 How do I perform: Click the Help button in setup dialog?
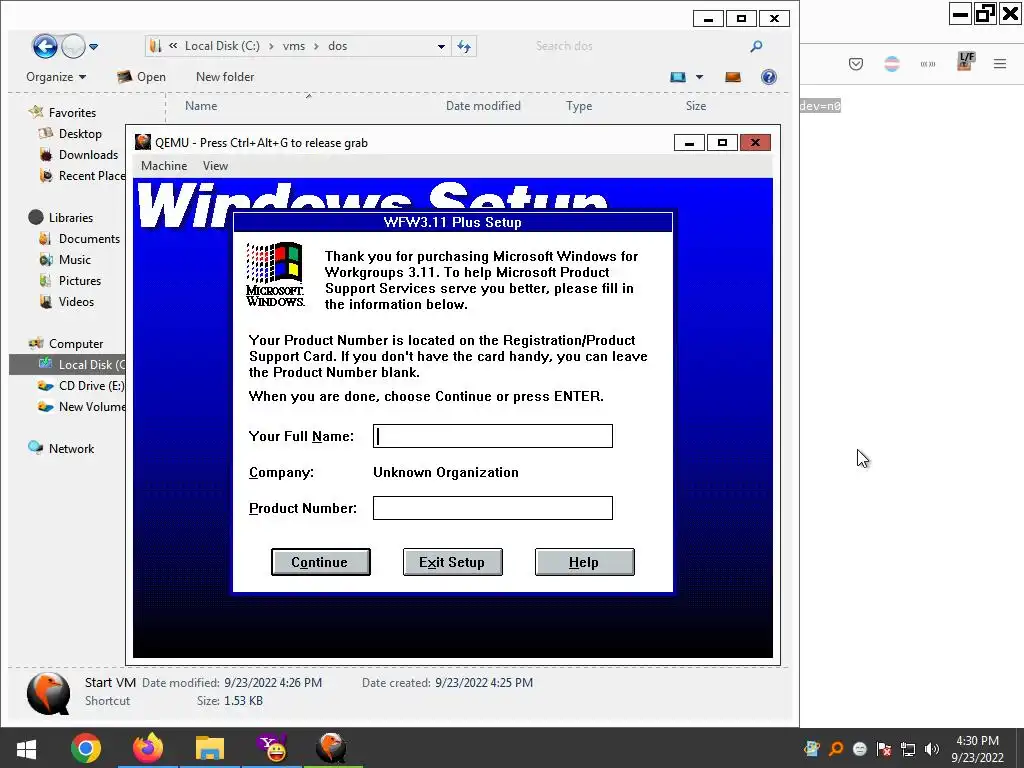coord(584,562)
